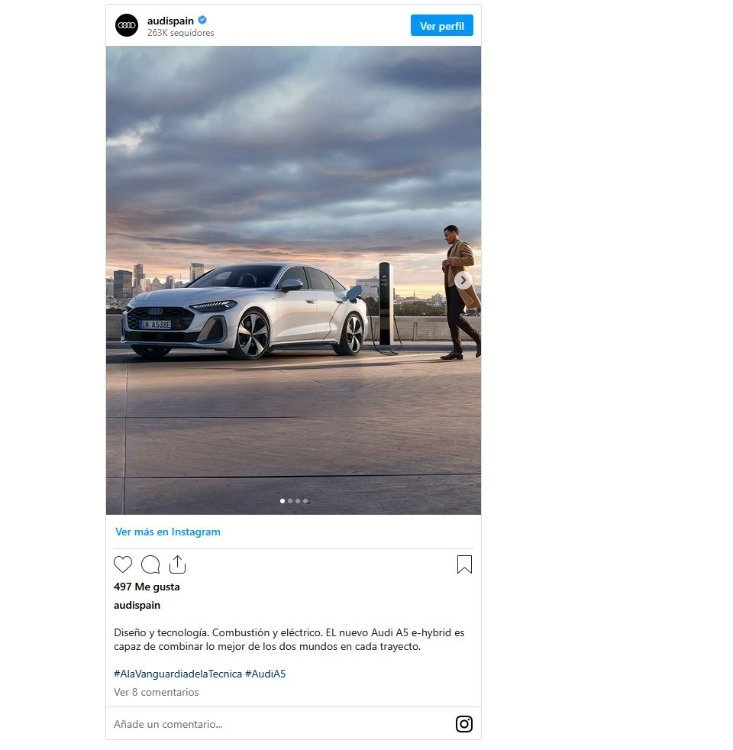The image size is (733, 750).
Task: Open comments via the speech bubble icon
Action: pos(150,565)
